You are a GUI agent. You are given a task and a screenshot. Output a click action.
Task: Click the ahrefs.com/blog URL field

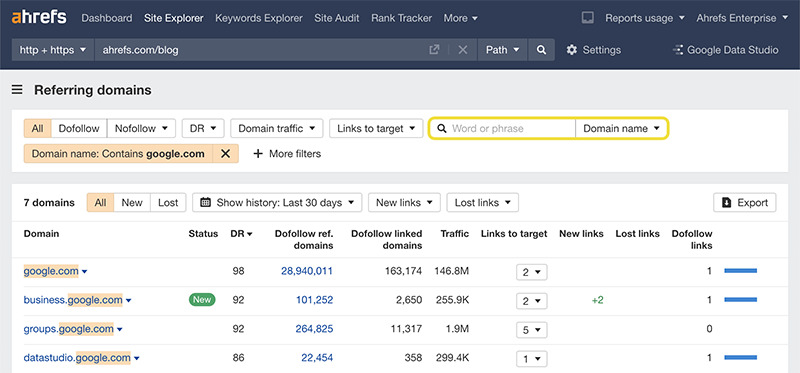(x=261, y=50)
